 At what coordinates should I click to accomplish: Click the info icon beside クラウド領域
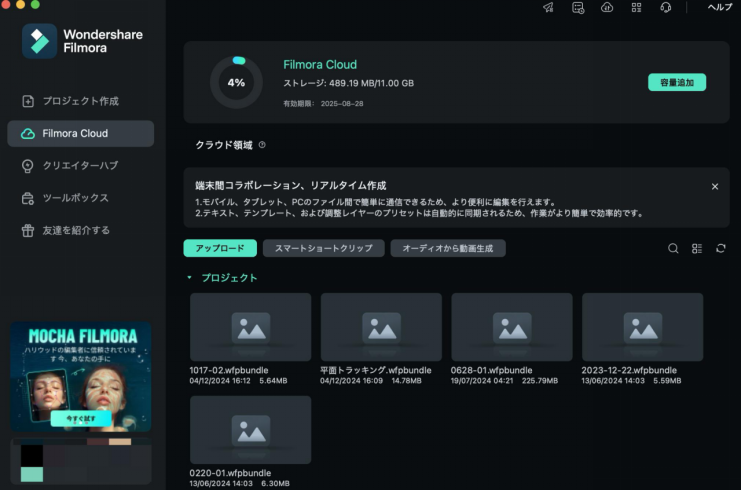tap(262, 145)
